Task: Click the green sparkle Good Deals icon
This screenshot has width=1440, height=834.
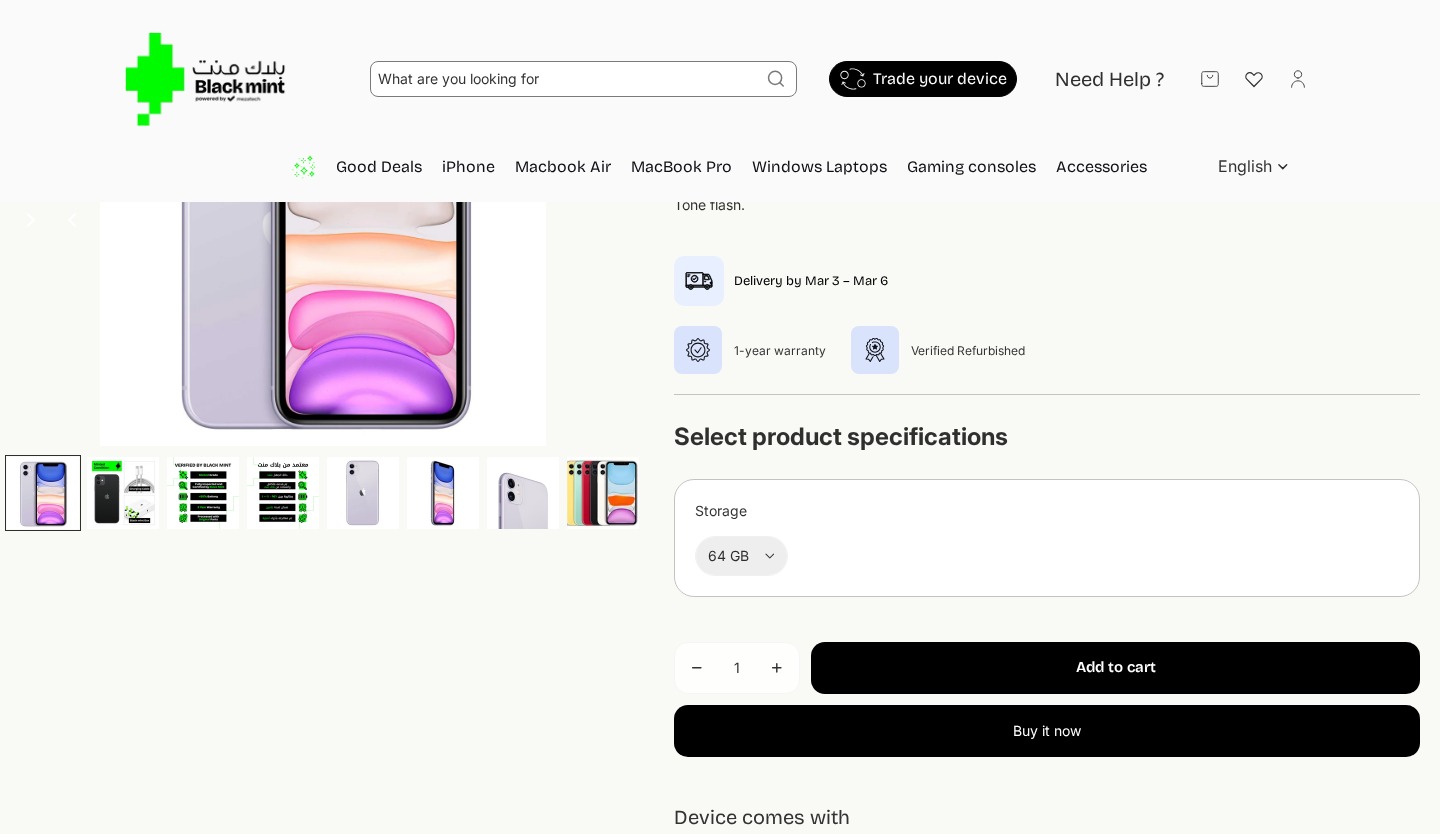Action: (x=304, y=167)
